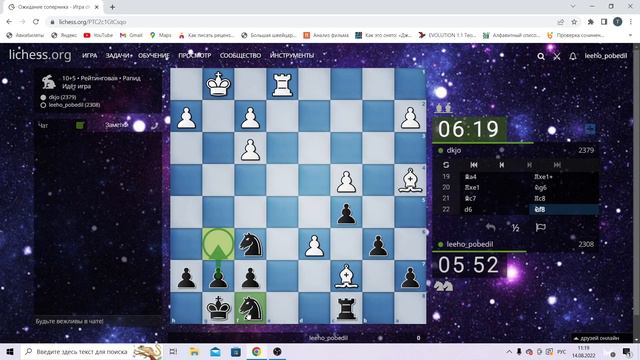
Task: Jump to the last move of the game
Action: pos(557,165)
